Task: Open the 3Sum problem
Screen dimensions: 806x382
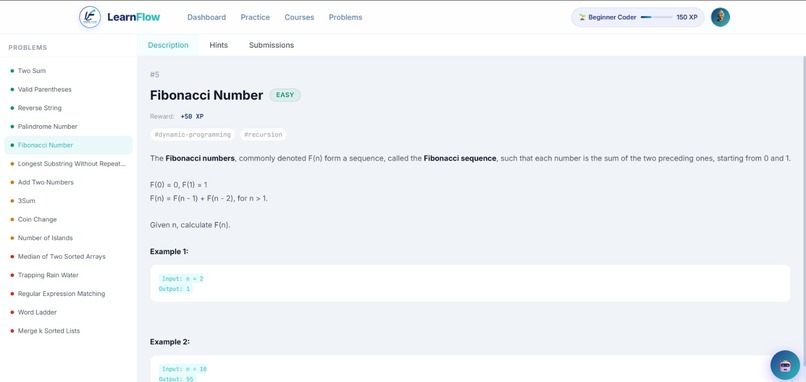Action: click(68, 201)
